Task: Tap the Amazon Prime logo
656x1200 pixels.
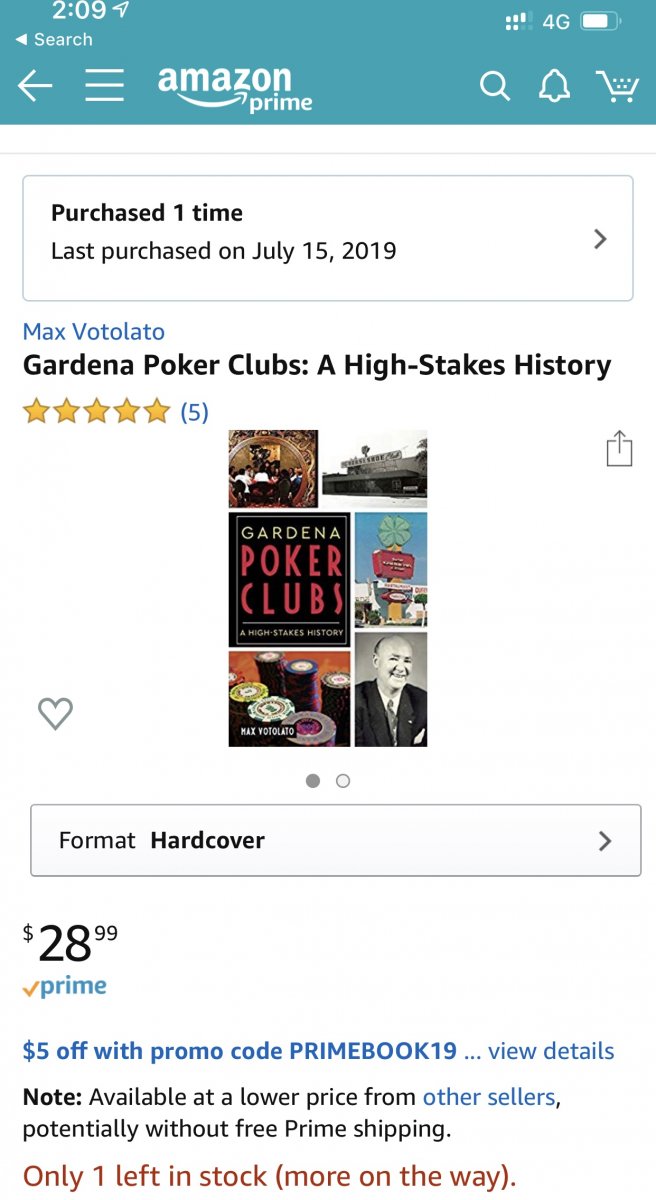Action: pos(235,88)
